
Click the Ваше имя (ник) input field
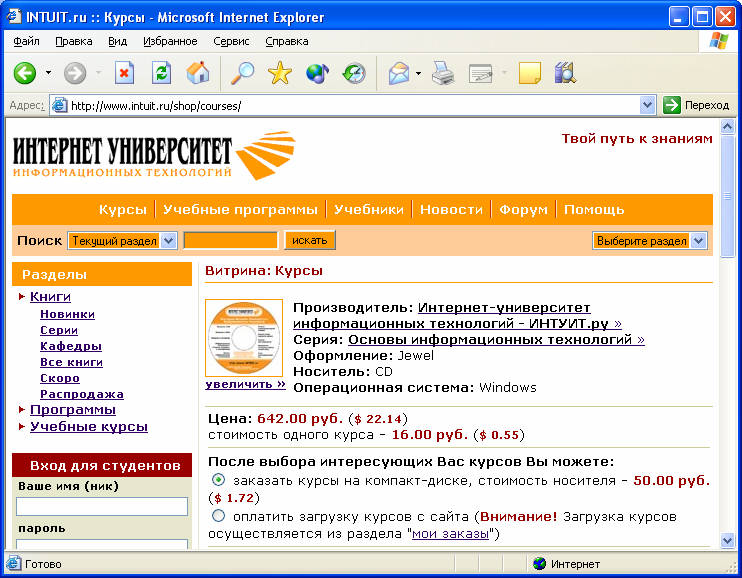tap(102, 506)
